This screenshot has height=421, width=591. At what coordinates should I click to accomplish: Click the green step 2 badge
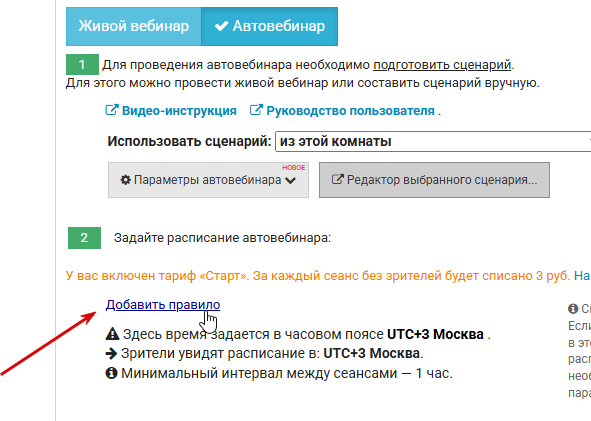[x=84, y=238]
